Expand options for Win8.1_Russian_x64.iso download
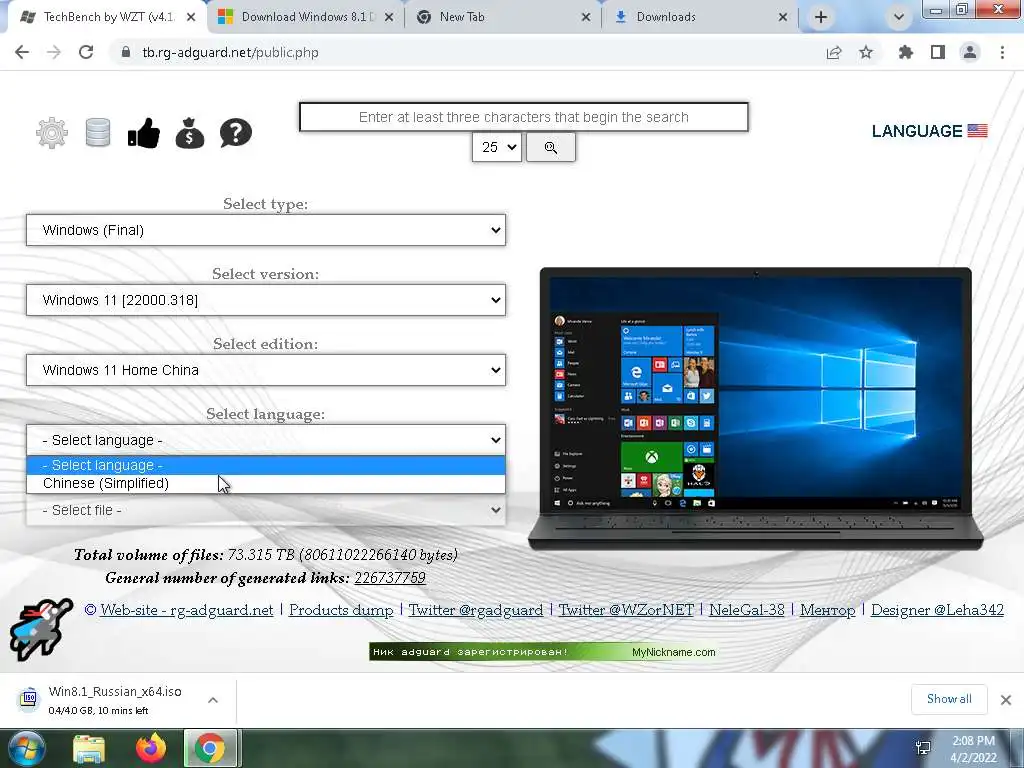The height and width of the screenshot is (768, 1024). tap(213, 700)
